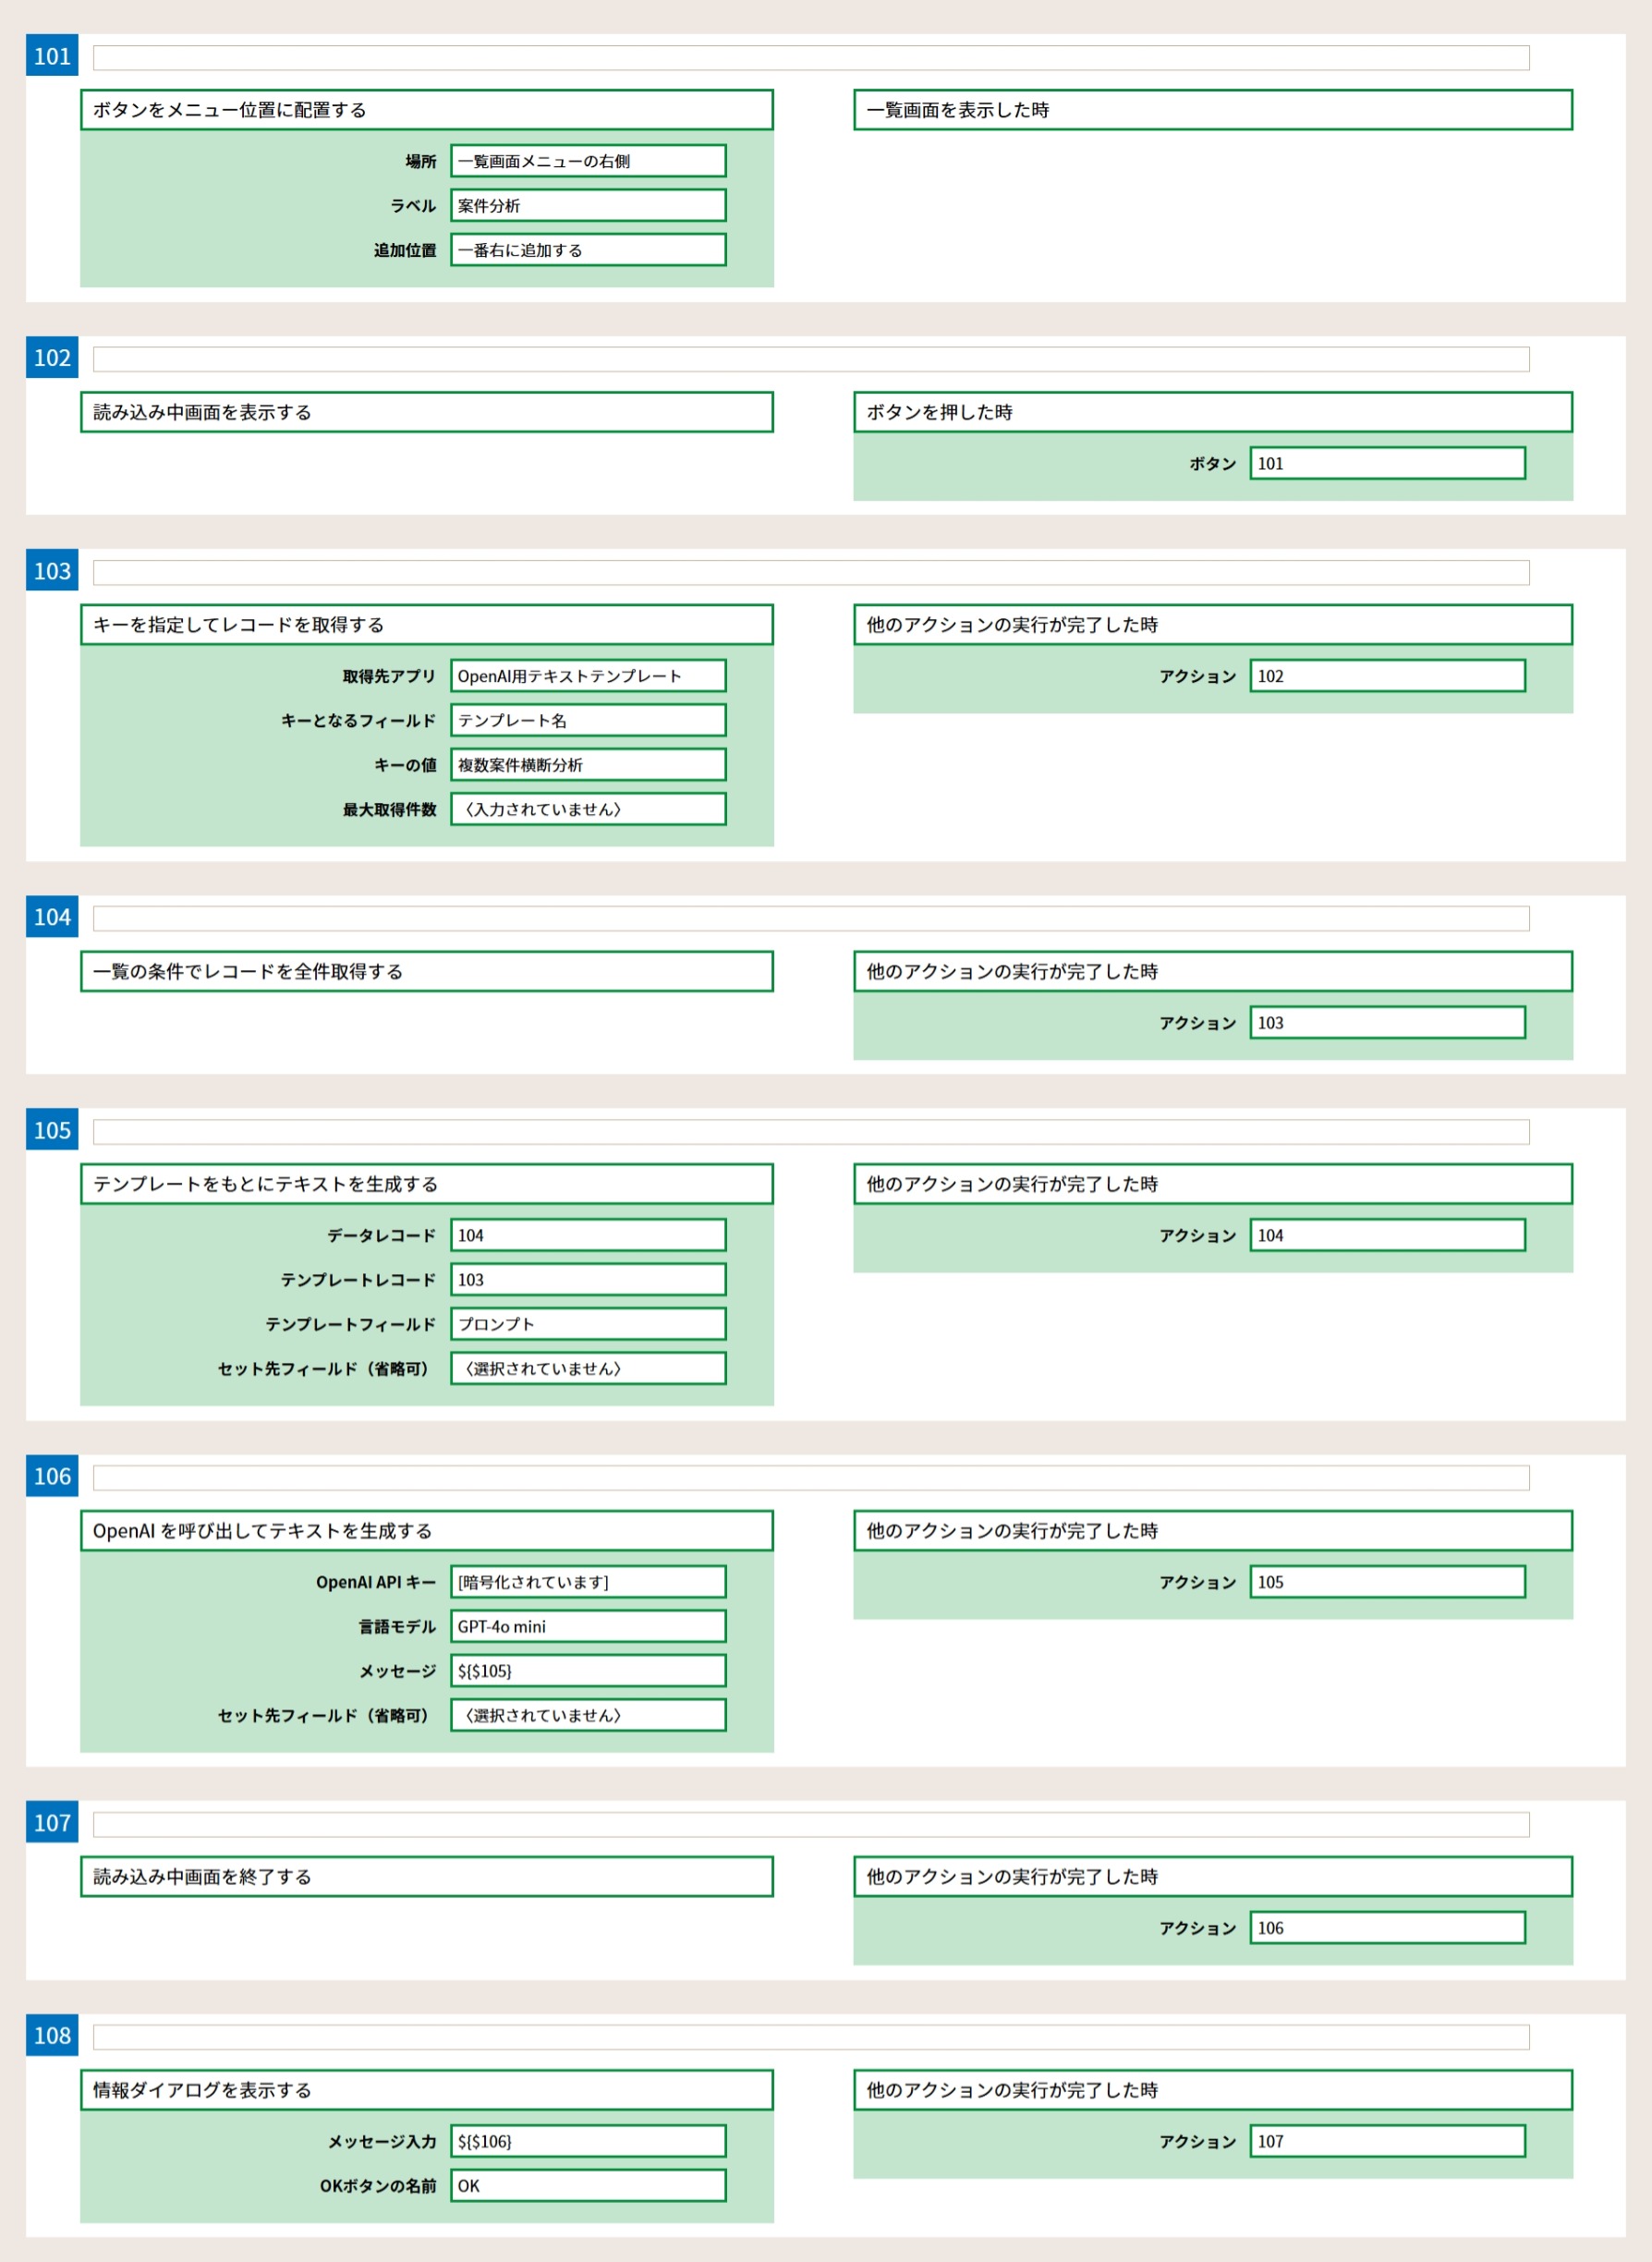Select the 'ボタンをメニュー位置に配置する' action box
This screenshot has height=2262, width=1652.
[426, 110]
